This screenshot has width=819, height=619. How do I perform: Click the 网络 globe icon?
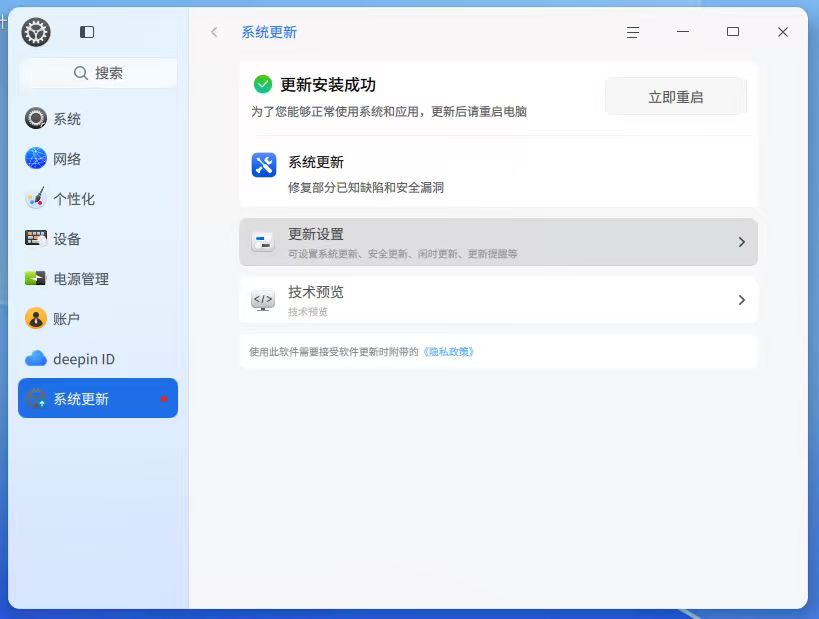[x=36, y=158]
